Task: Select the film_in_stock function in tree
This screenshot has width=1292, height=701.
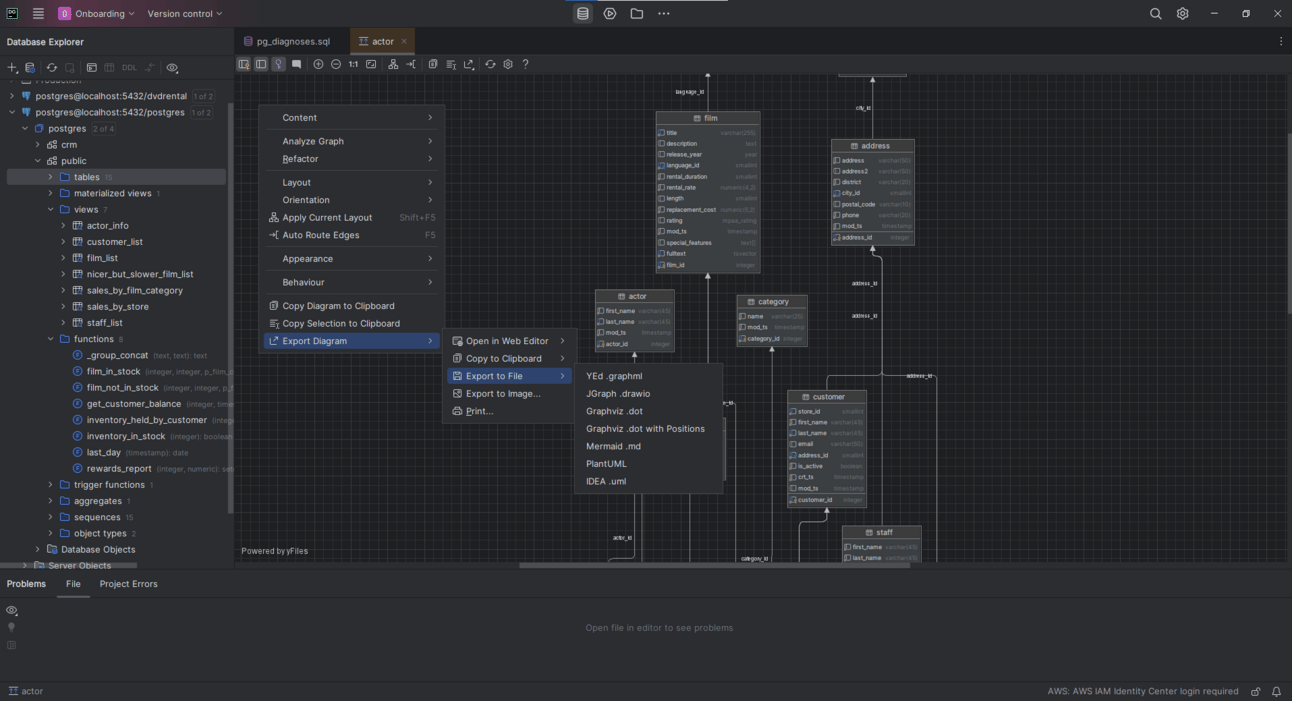Action: pyautogui.click(x=113, y=372)
